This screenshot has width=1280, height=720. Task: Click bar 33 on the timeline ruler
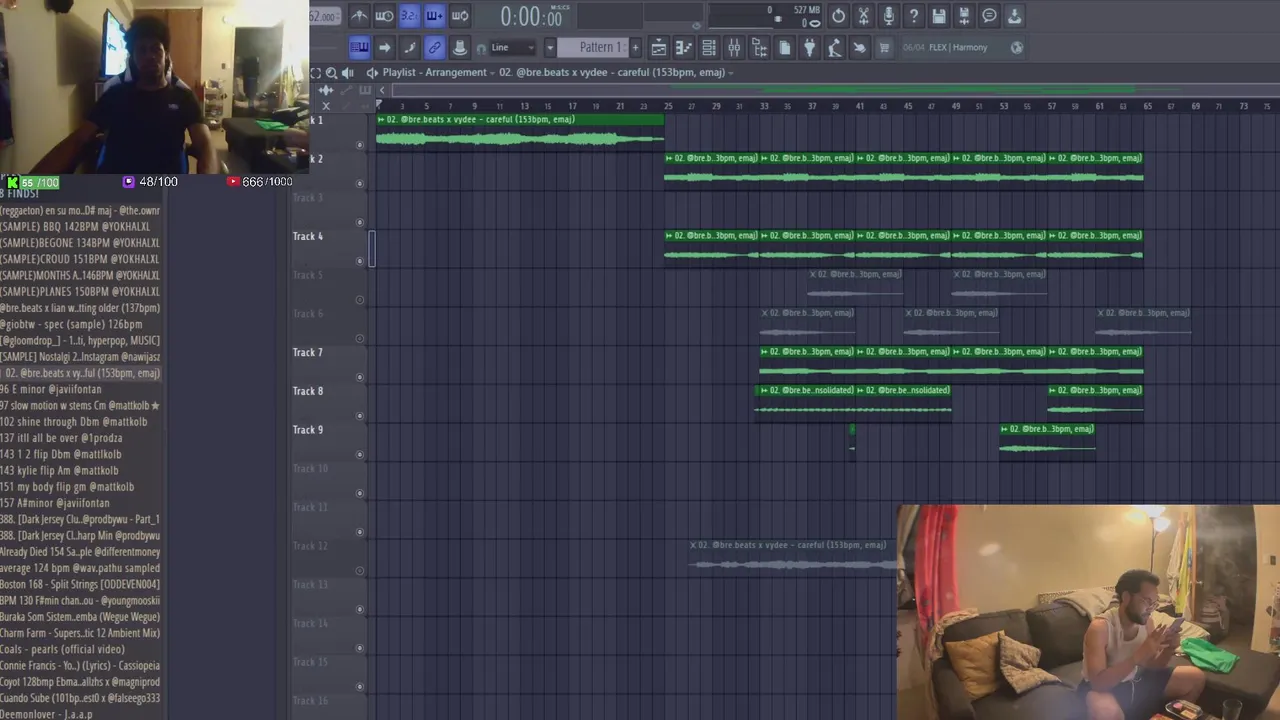765,105
